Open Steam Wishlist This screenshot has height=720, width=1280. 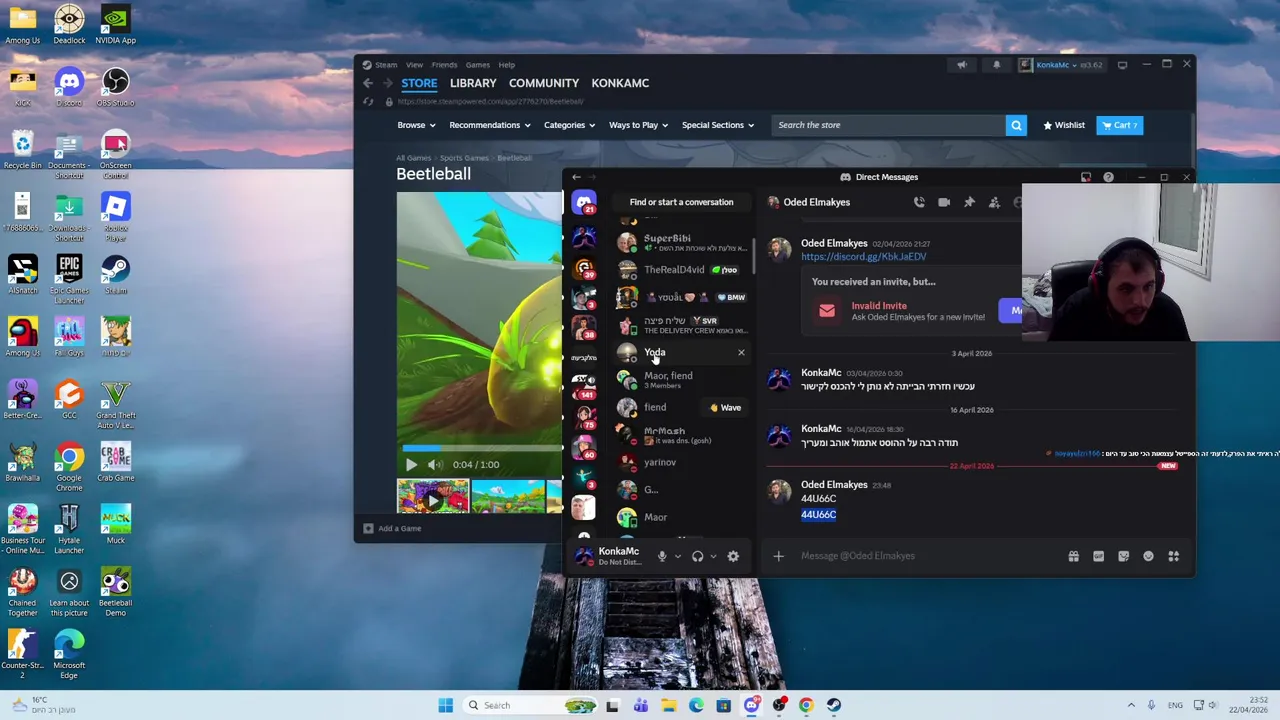pyautogui.click(x=1064, y=125)
